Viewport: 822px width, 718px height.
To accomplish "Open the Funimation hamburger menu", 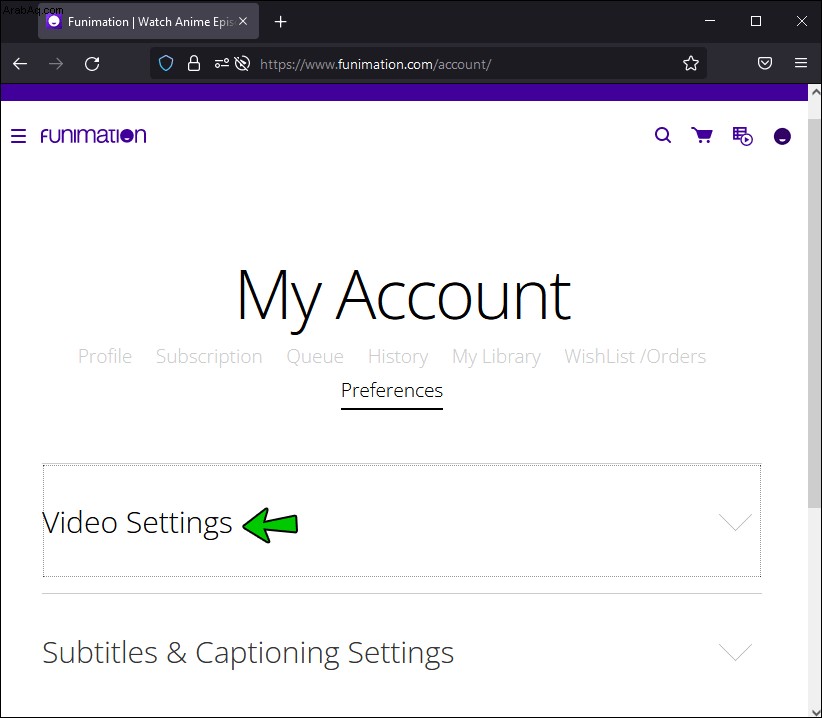I will point(18,136).
